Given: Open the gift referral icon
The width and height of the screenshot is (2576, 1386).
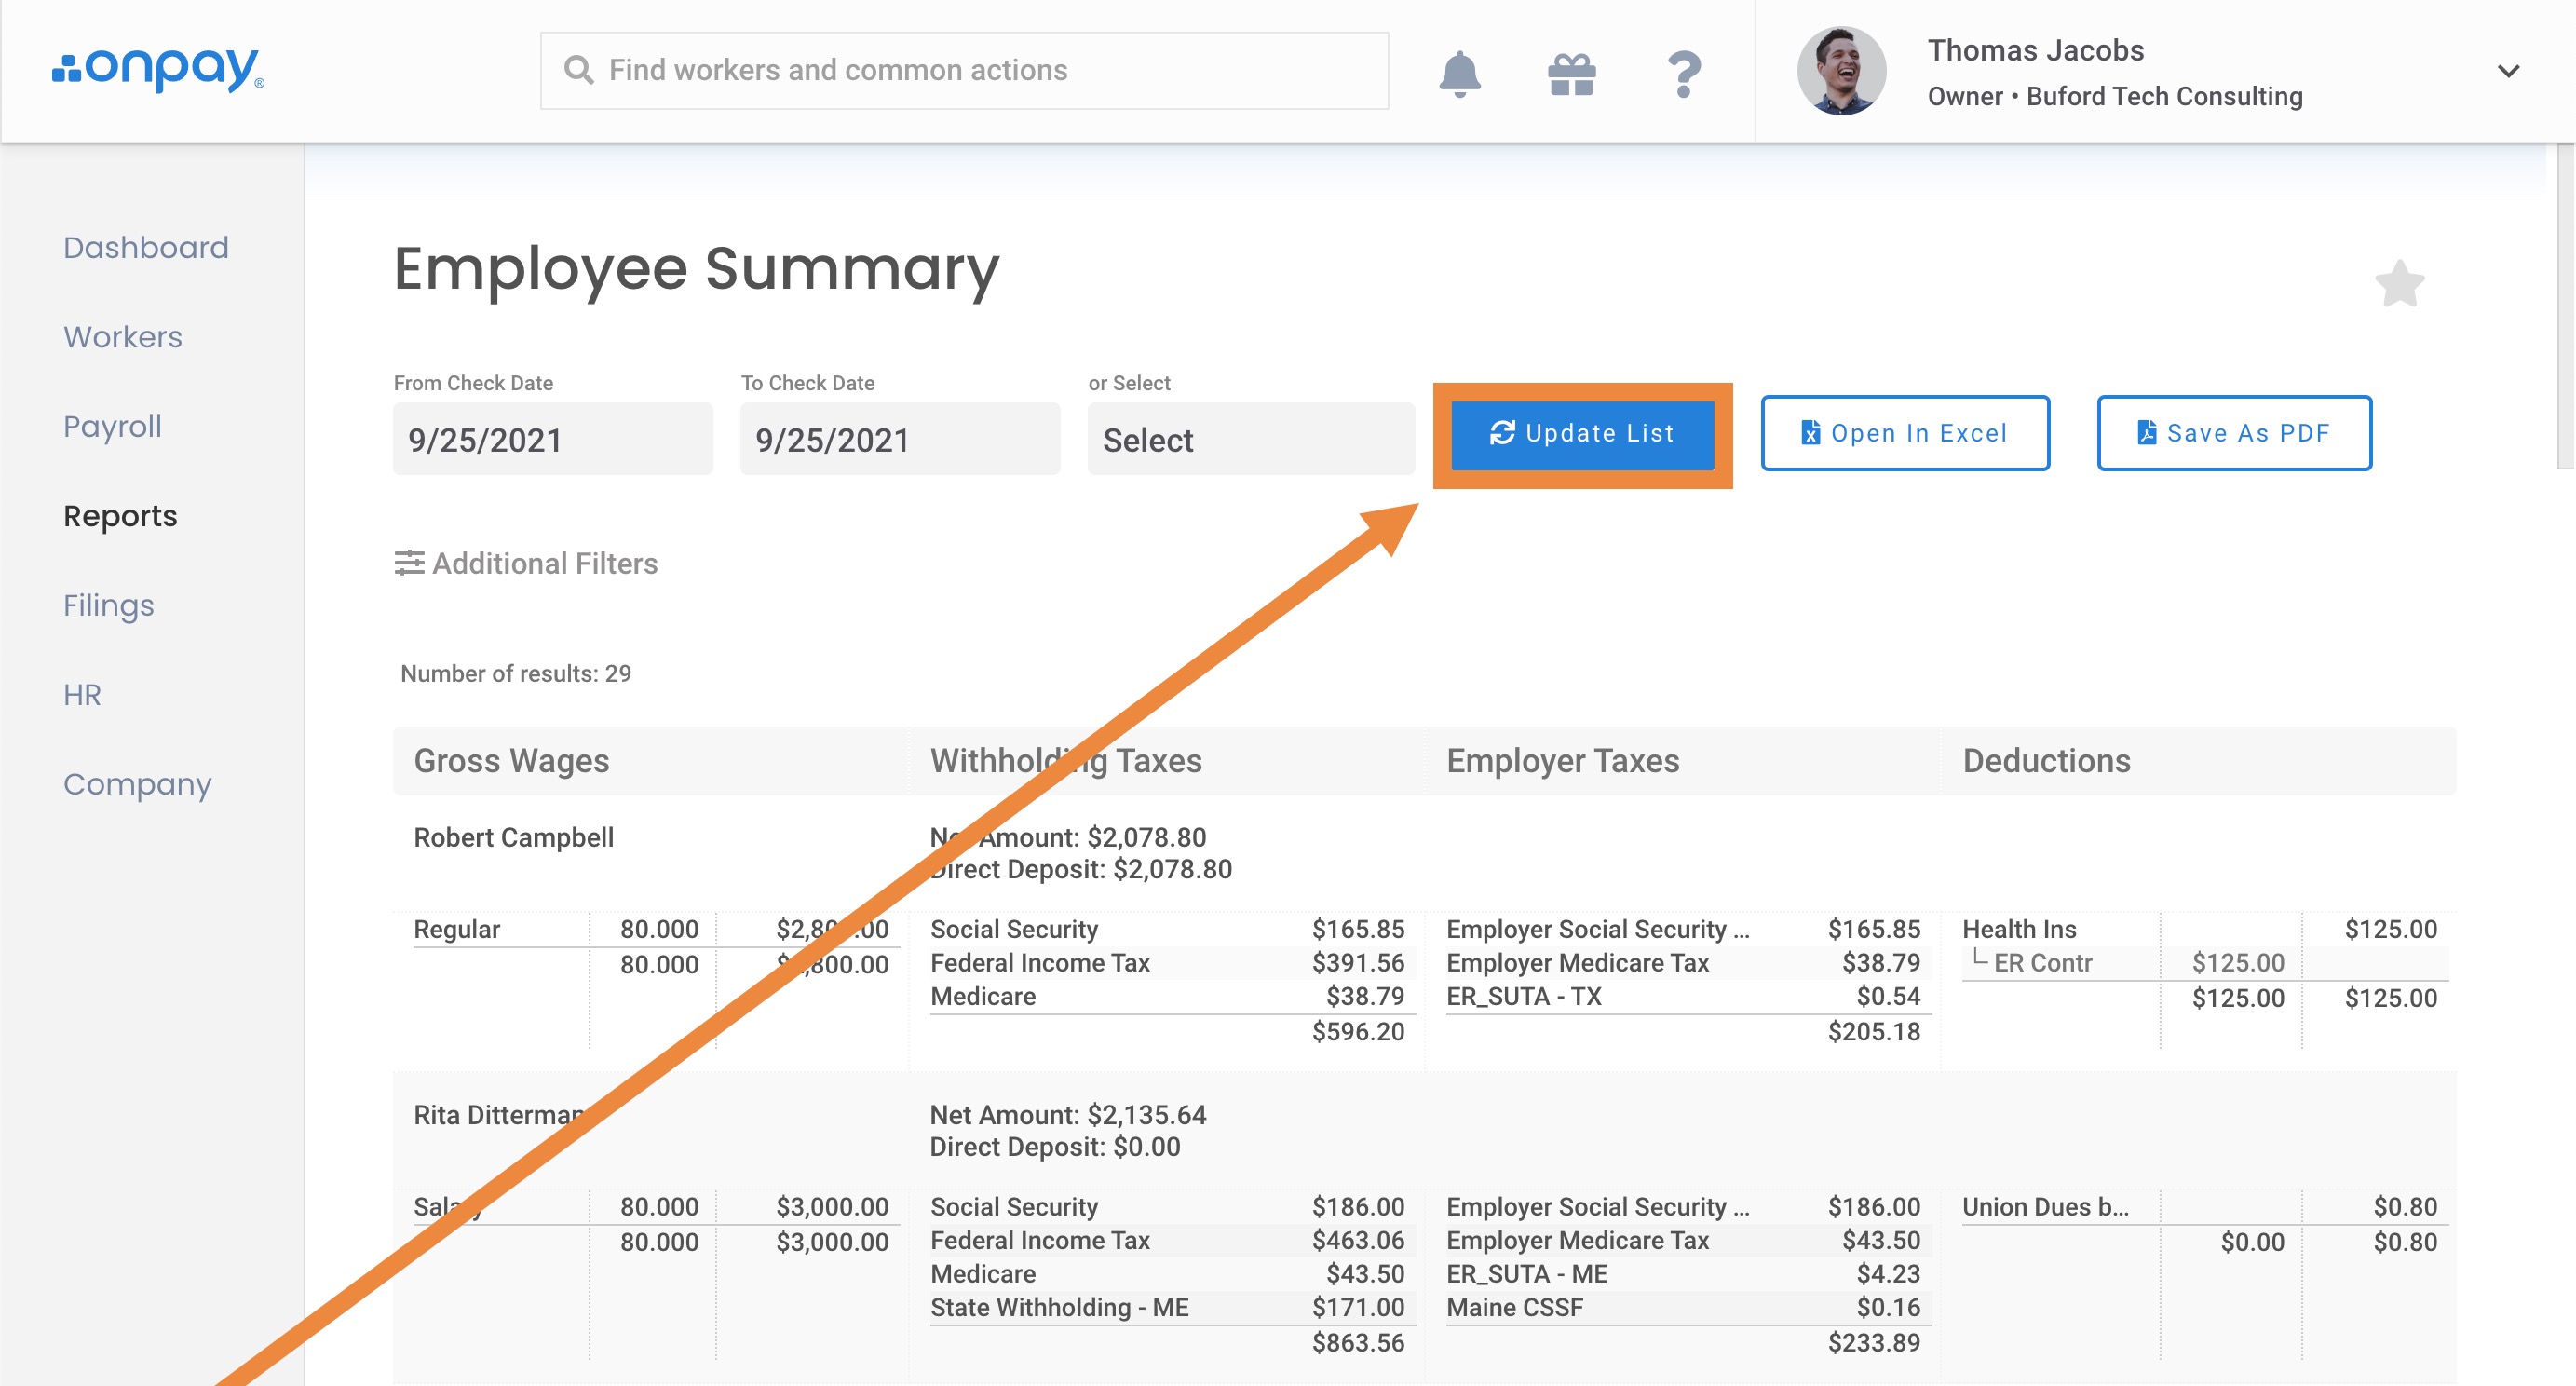Looking at the screenshot, I should click(1571, 74).
